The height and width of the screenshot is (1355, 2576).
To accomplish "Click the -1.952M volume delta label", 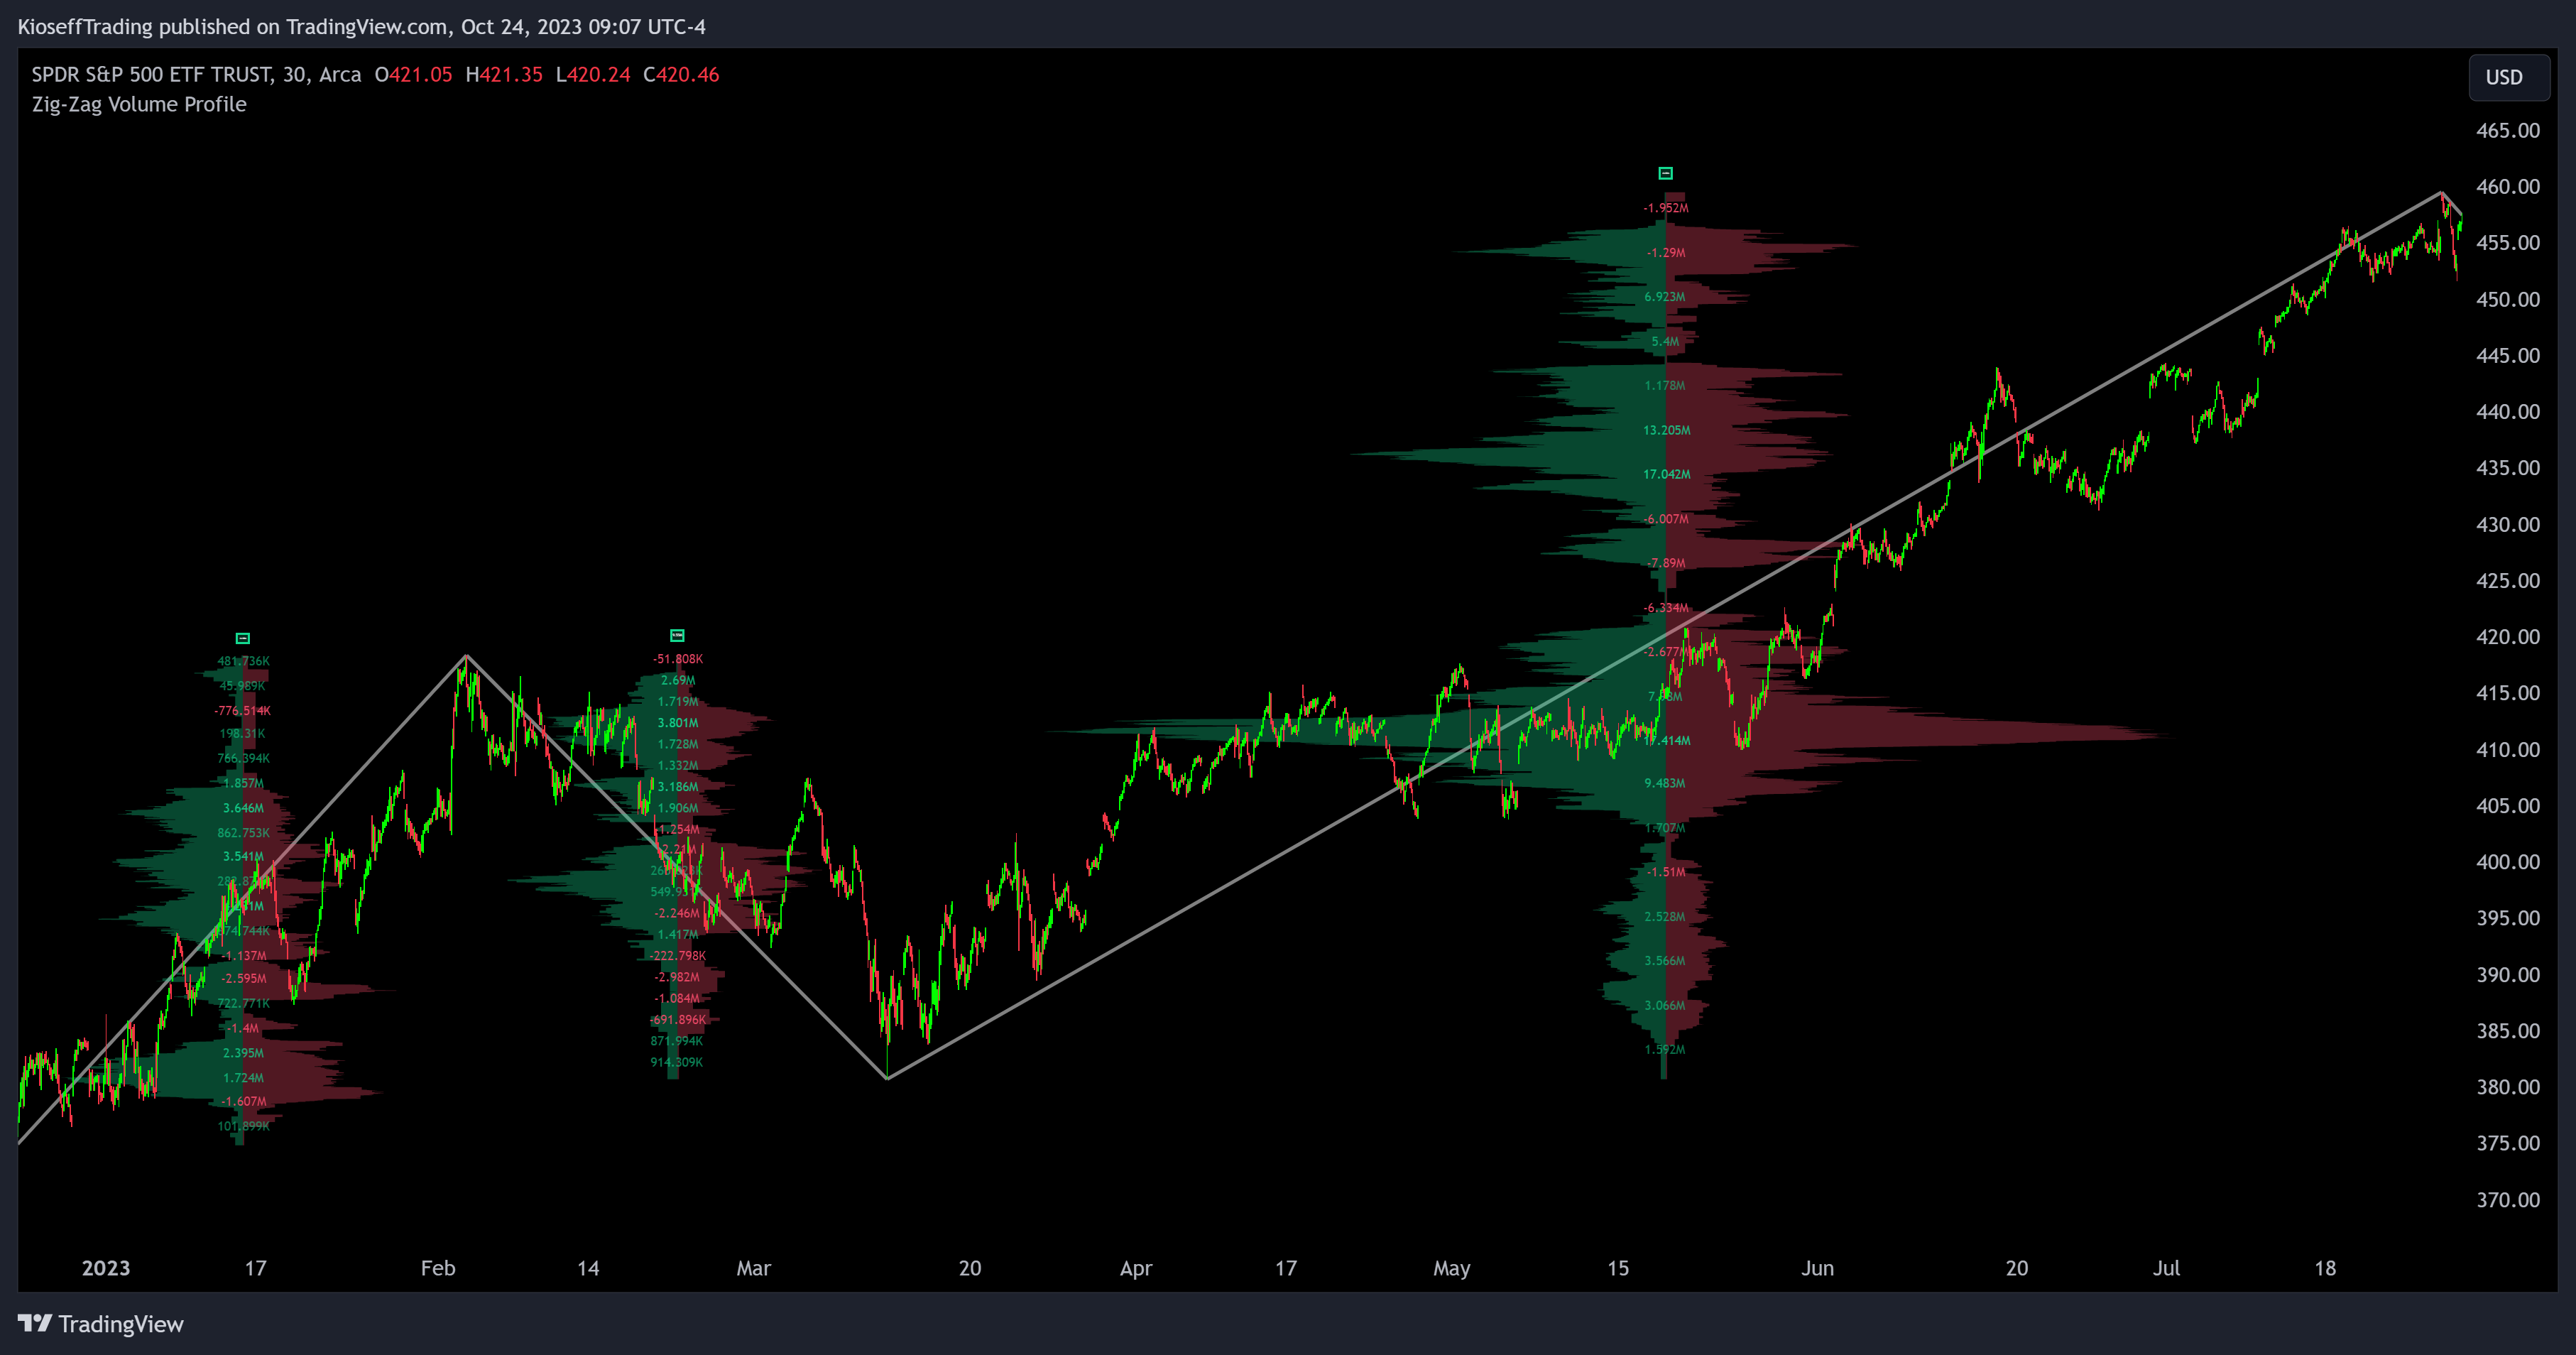I will 1666,208.
